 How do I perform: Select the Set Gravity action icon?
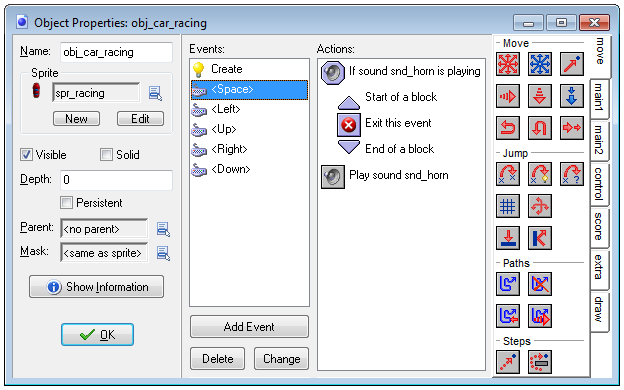pyautogui.click(x=571, y=96)
